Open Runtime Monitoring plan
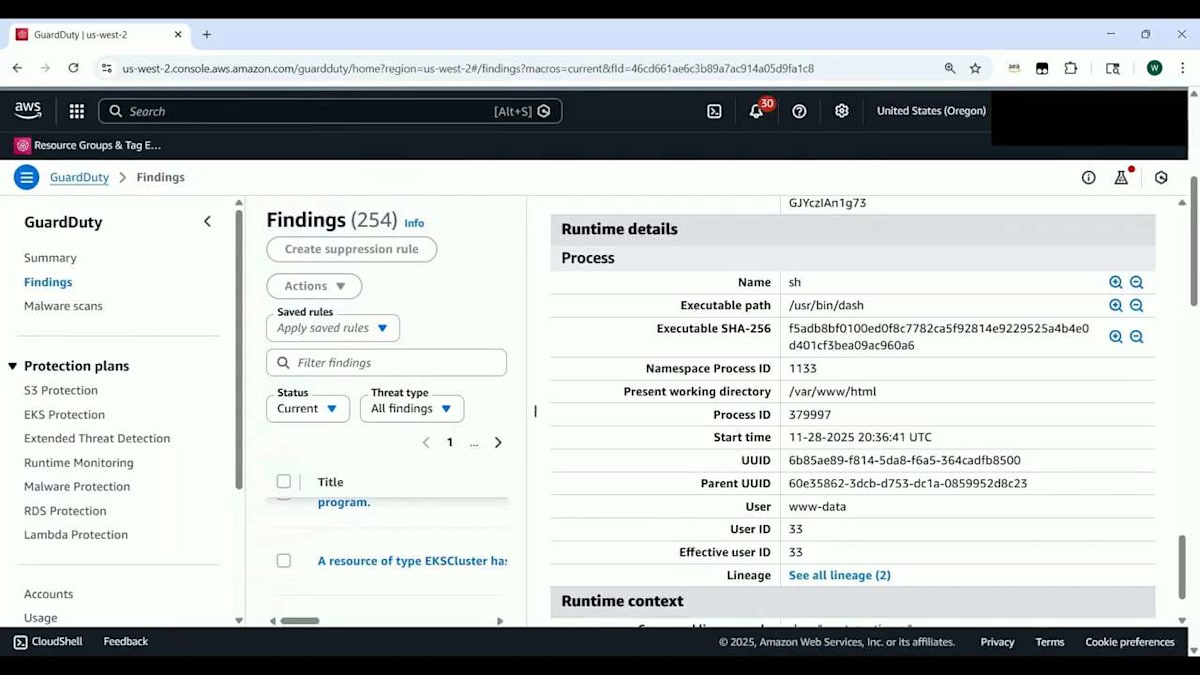The height and width of the screenshot is (675, 1200). tap(79, 463)
